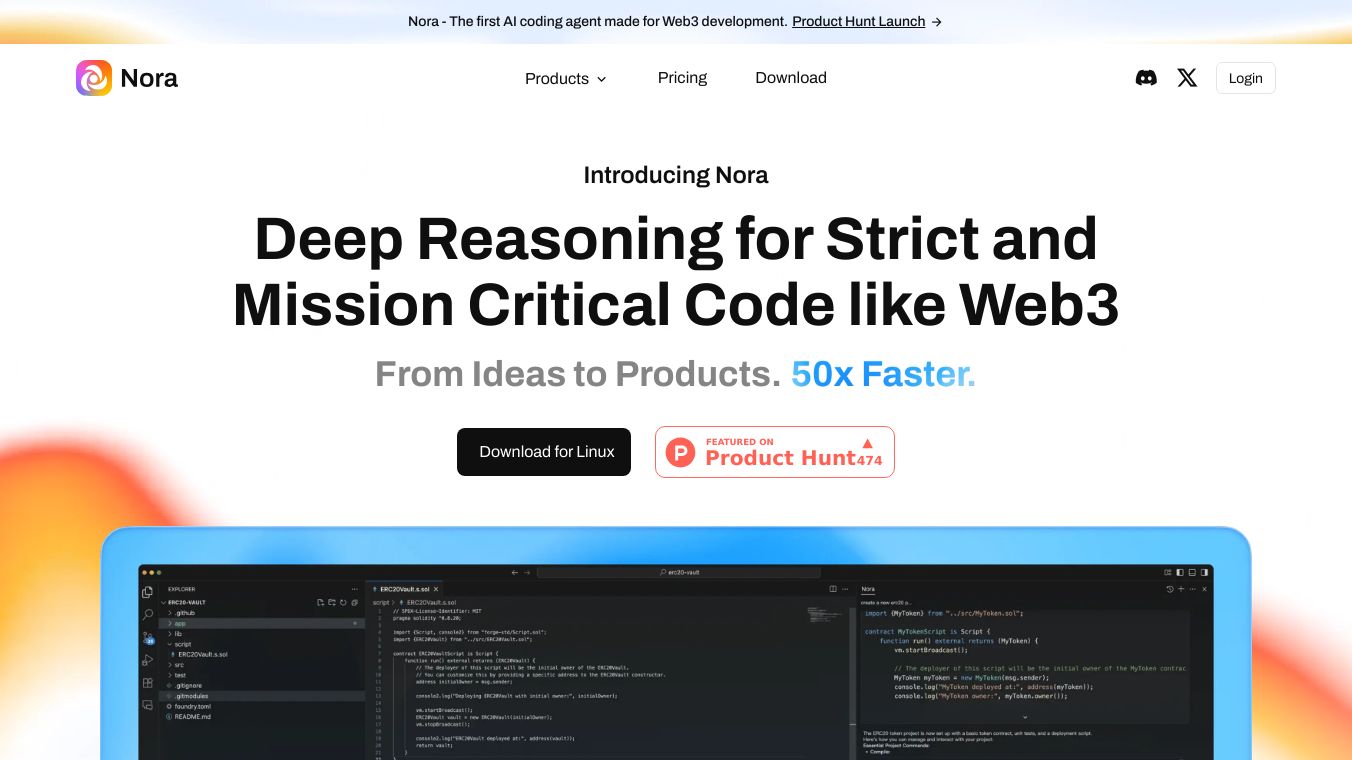1352x760 pixels.
Task: Click the Login button
Action: (1245, 78)
